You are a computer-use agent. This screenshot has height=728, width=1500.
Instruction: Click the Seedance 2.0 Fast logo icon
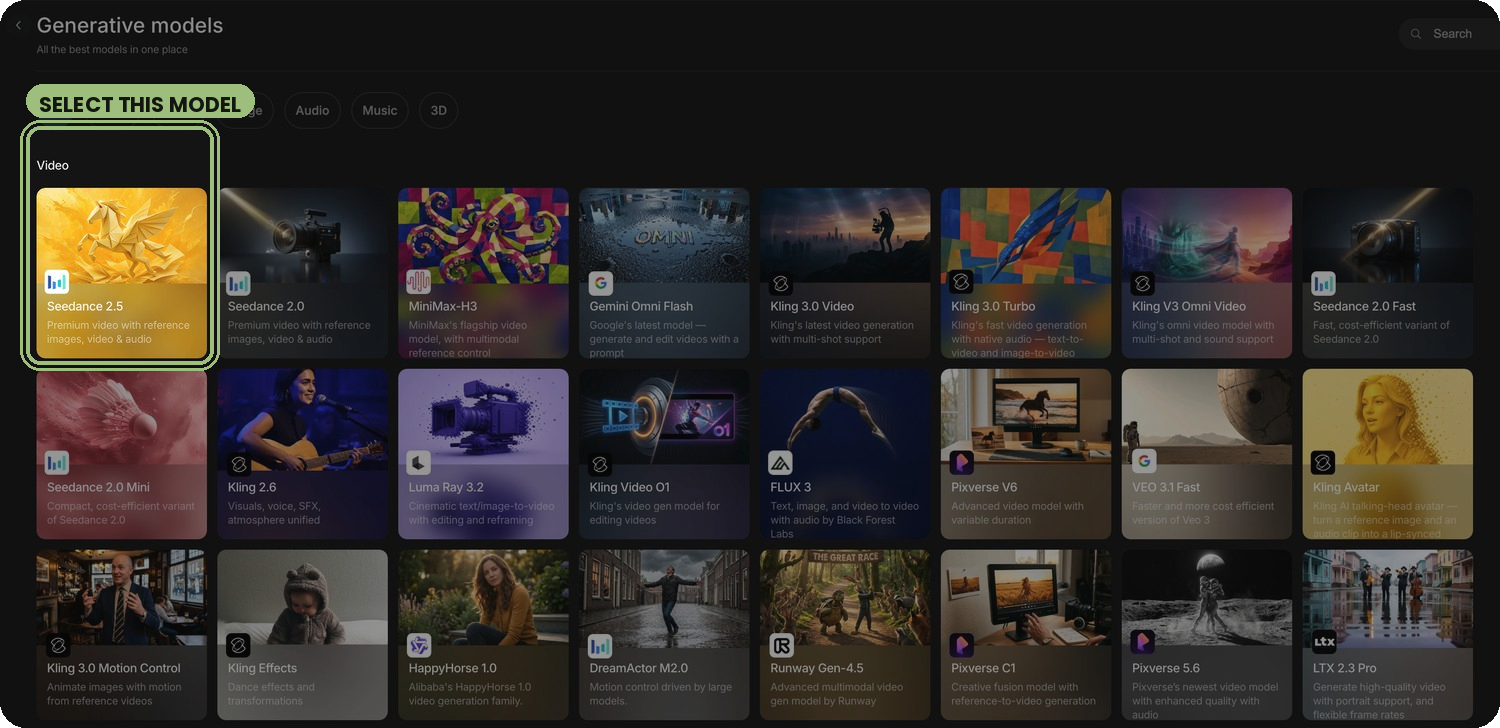[1323, 283]
